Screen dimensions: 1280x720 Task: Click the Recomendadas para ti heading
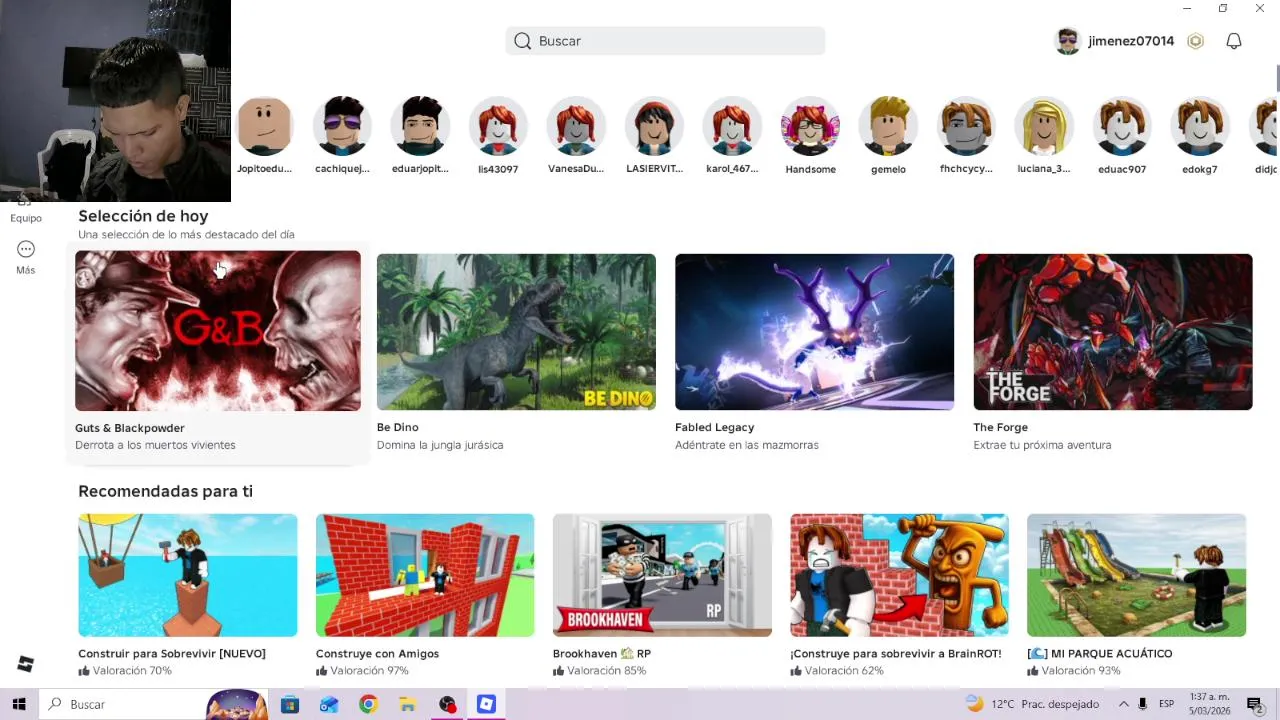pos(166,491)
